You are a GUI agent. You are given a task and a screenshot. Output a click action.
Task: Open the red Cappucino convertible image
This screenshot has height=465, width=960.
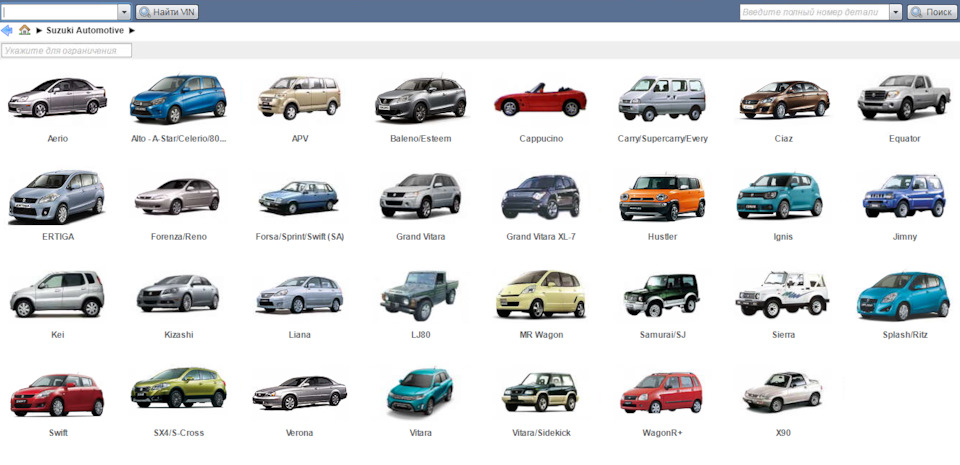(540, 100)
